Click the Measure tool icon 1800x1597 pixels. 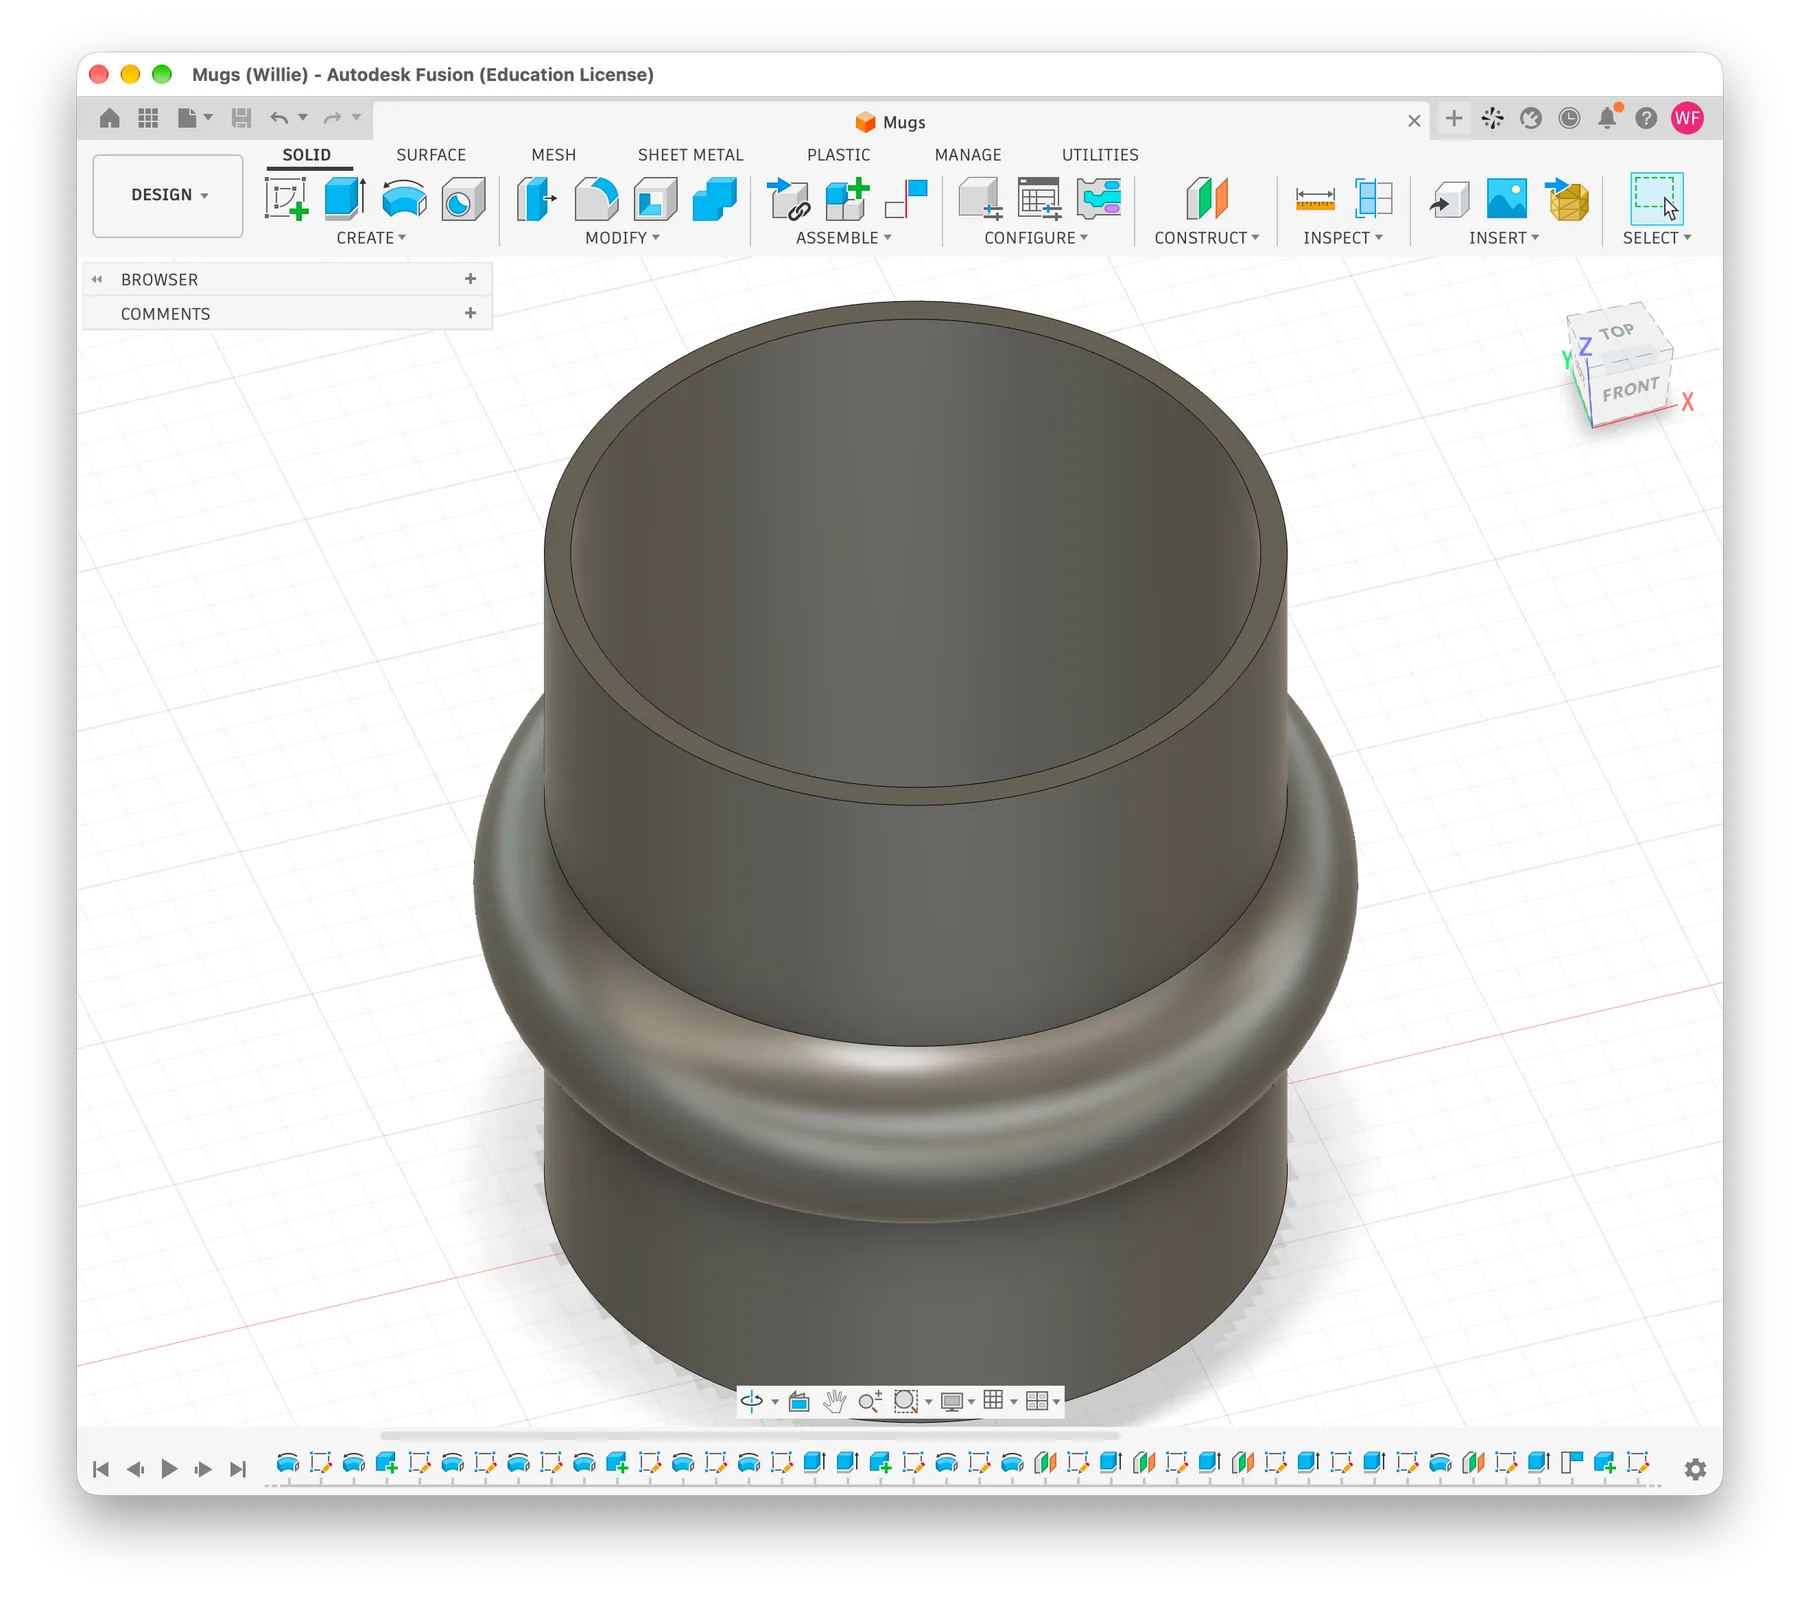tap(1315, 198)
